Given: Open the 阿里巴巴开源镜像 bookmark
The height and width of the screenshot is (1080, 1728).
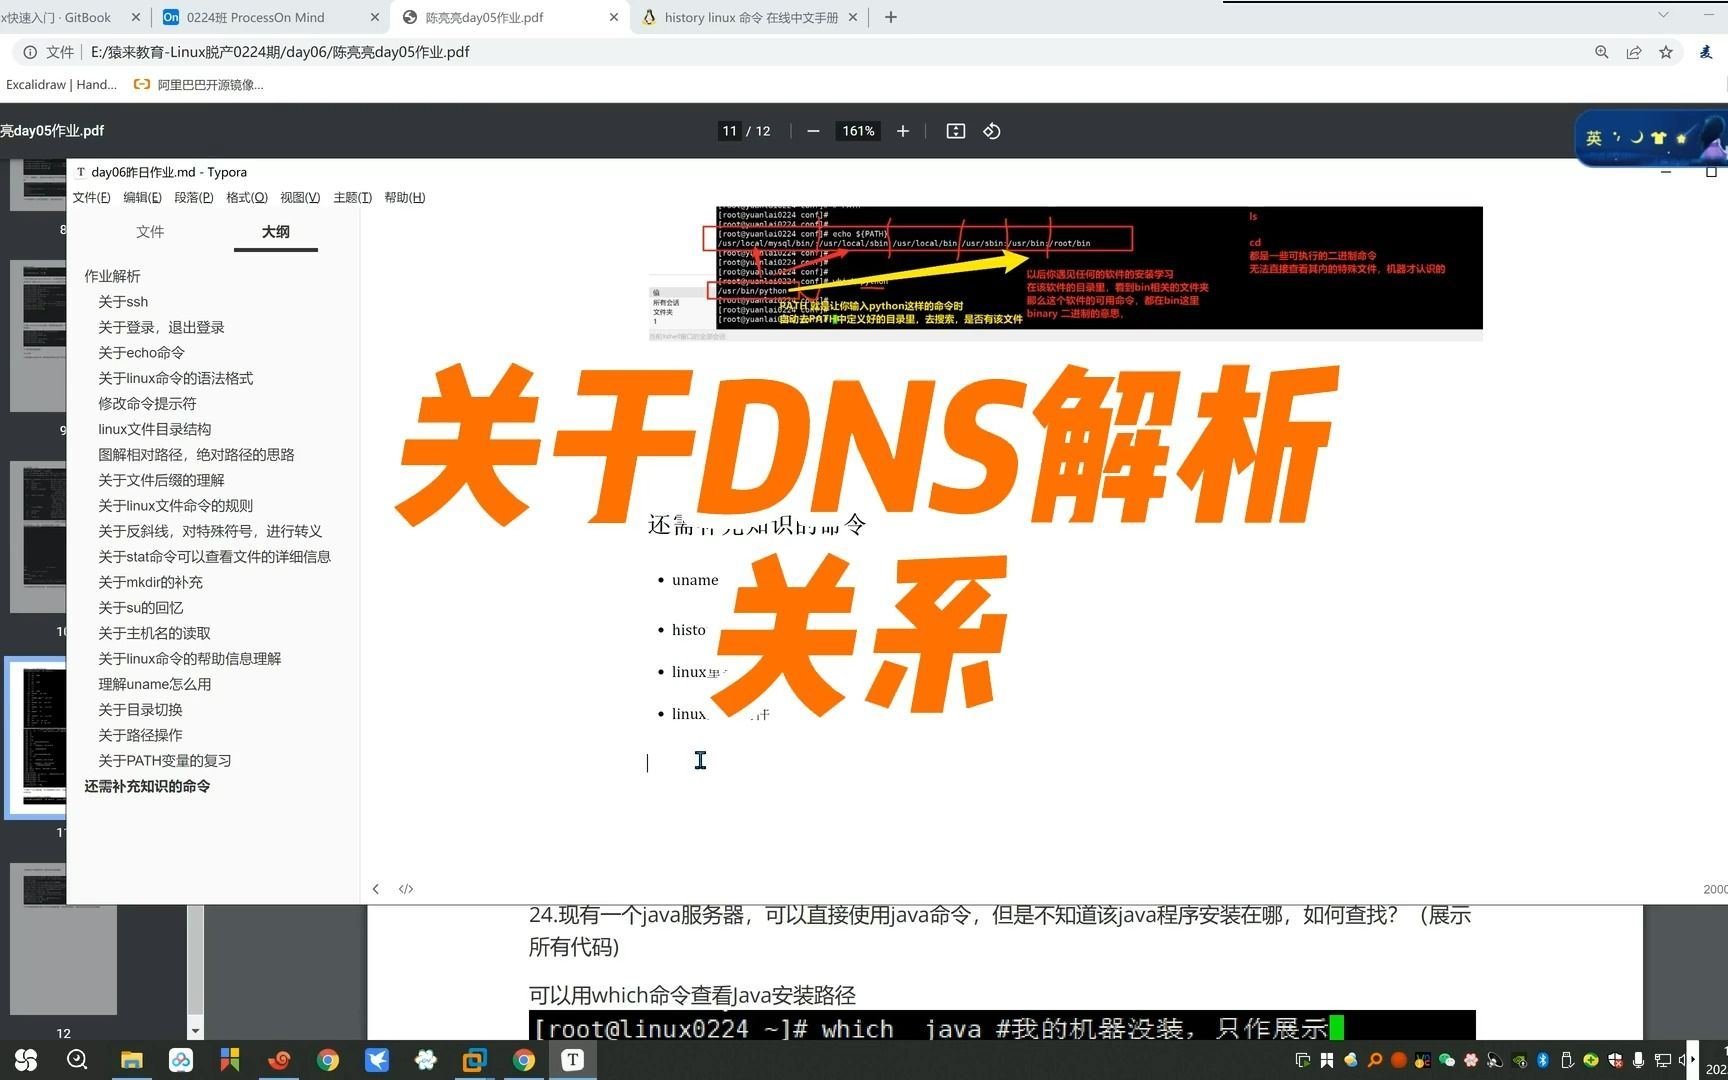Looking at the screenshot, I should click(x=199, y=85).
